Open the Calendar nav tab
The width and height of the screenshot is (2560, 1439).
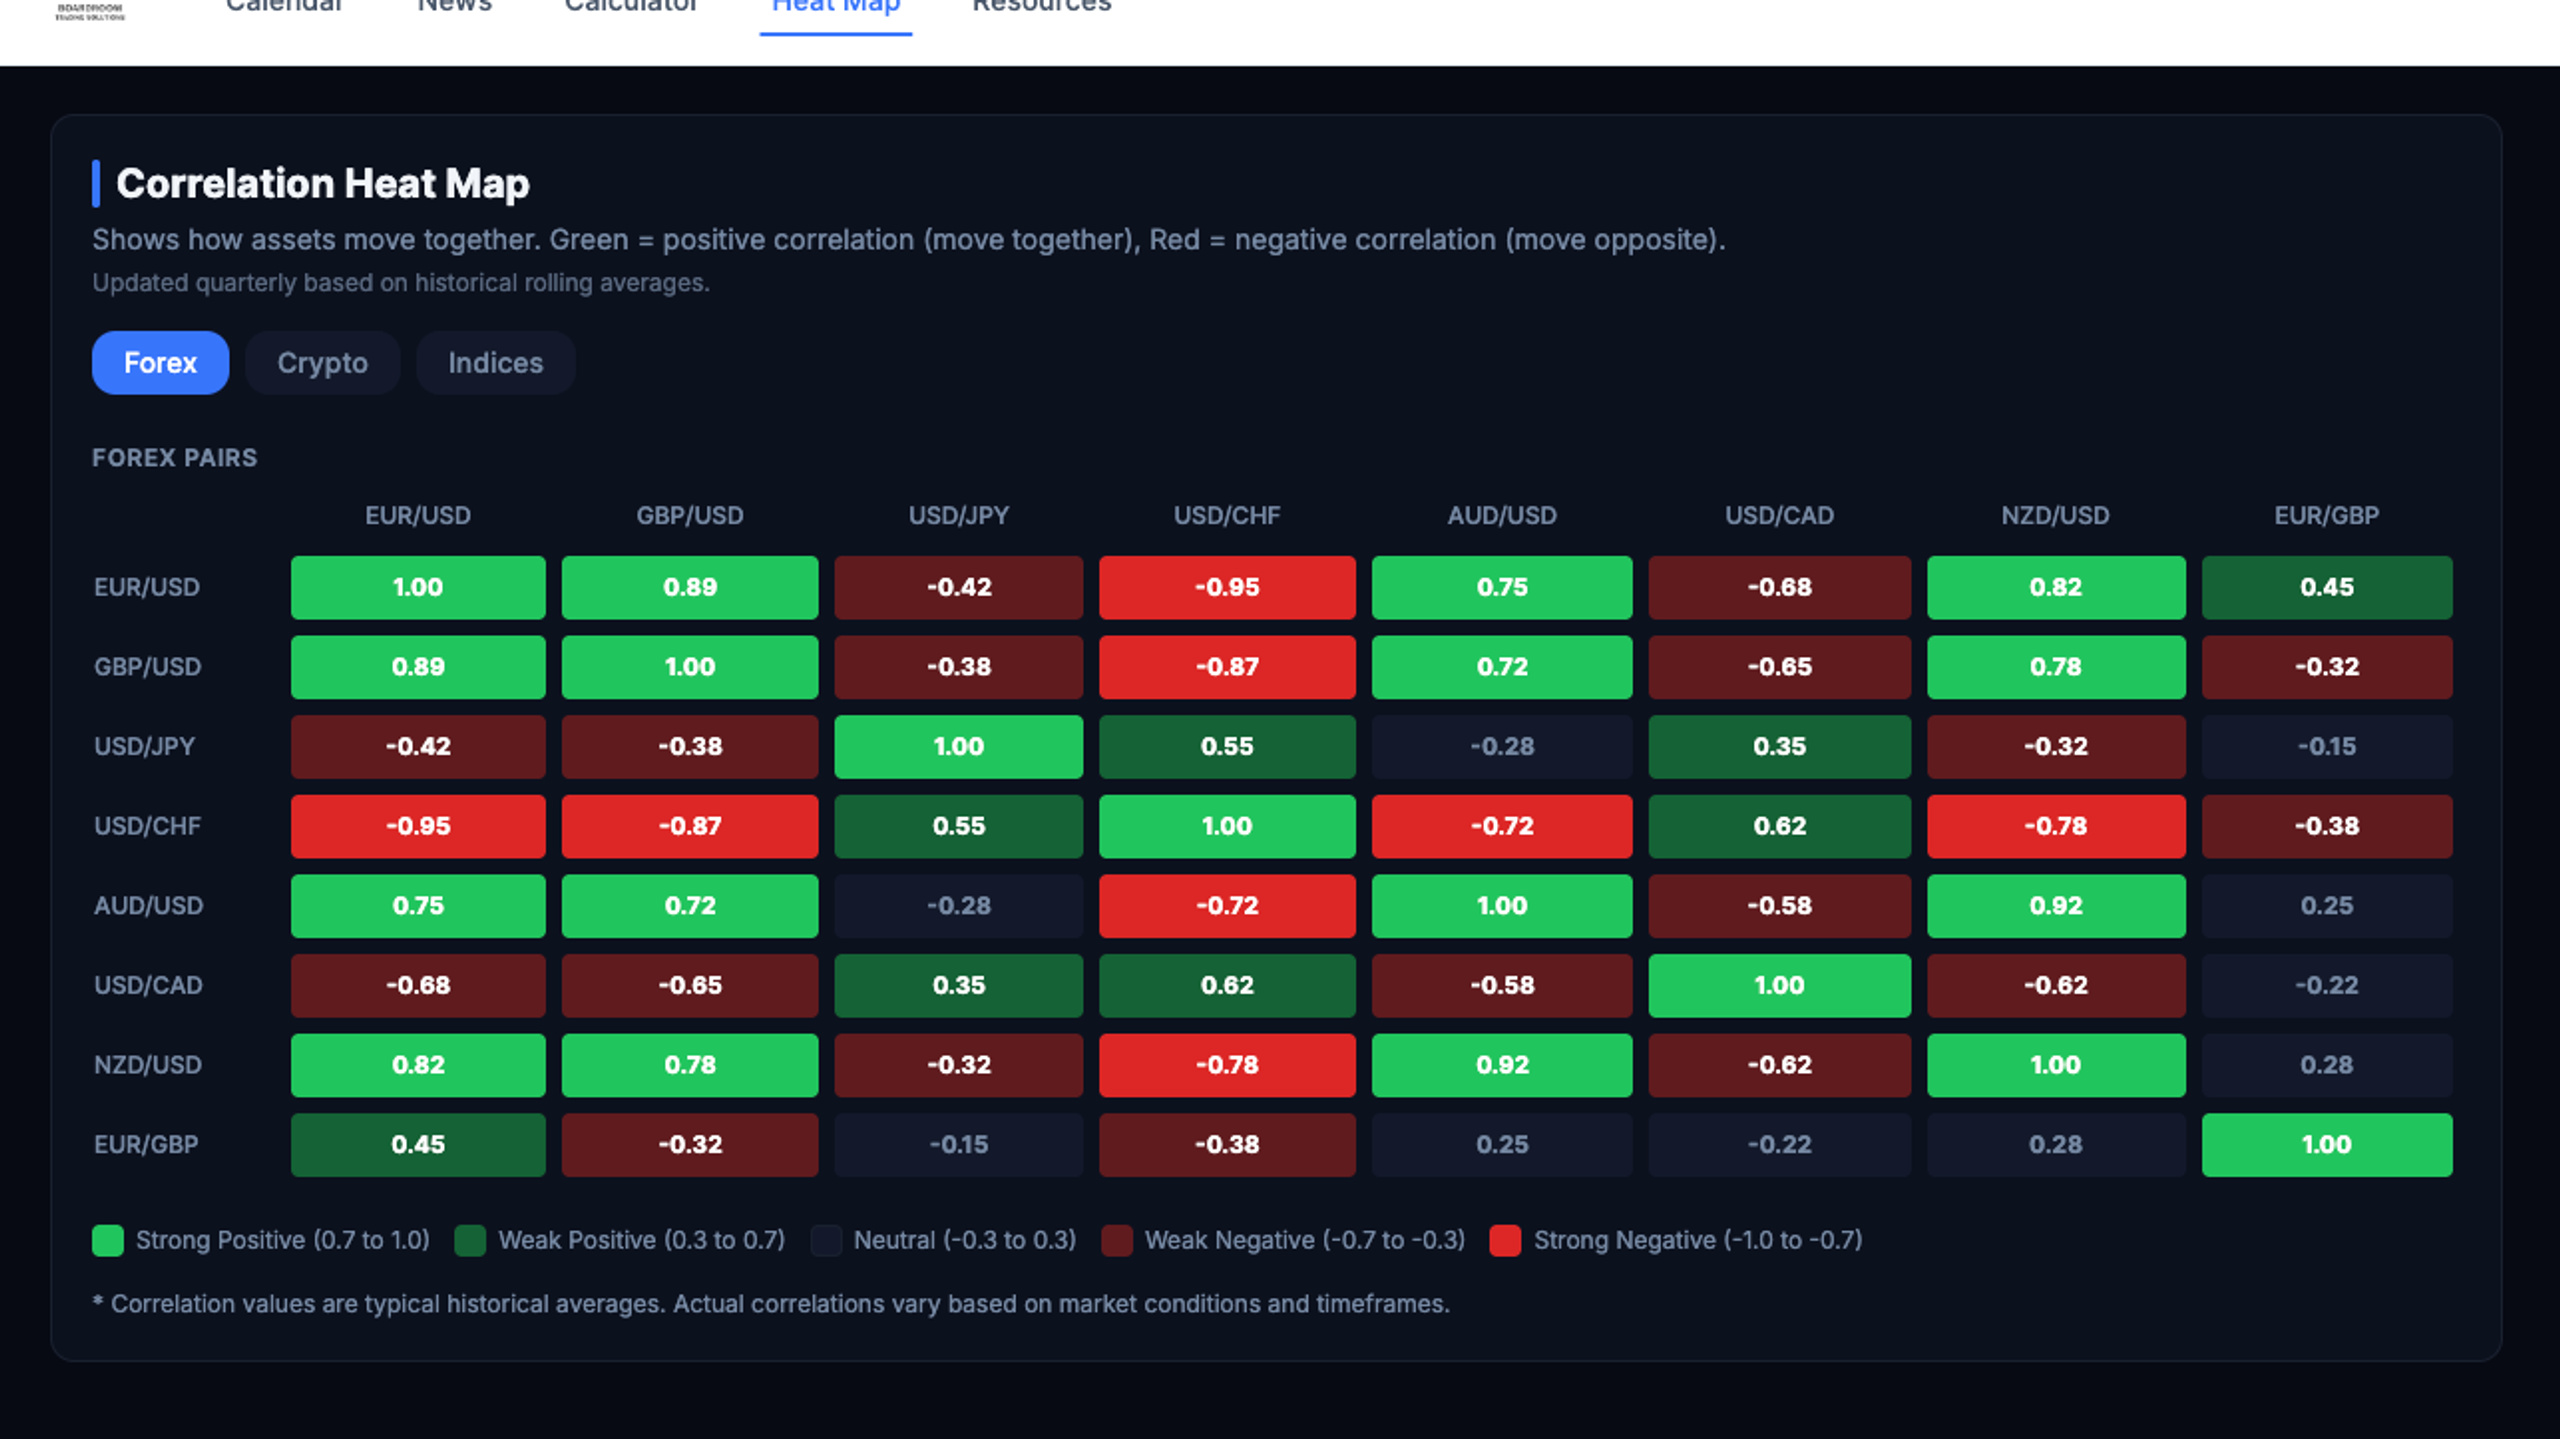coord(284,6)
